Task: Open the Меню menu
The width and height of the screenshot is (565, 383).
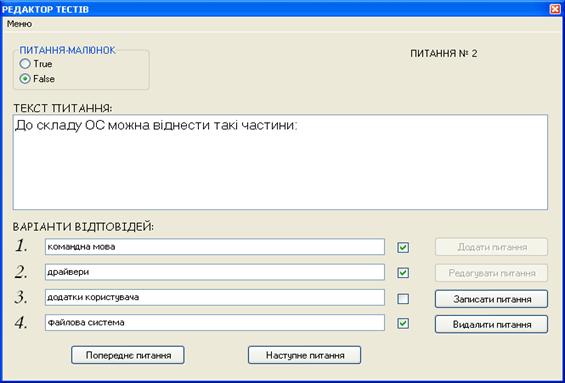Action: (x=19, y=24)
